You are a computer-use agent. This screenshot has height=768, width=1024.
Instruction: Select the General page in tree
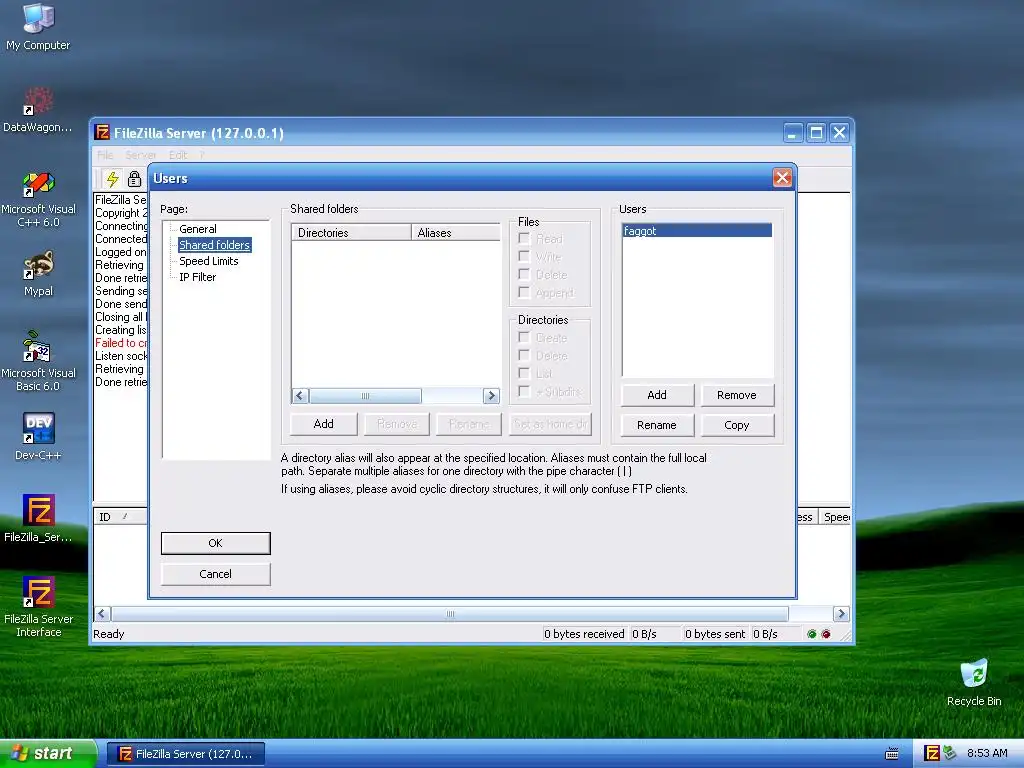[x=198, y=229]
